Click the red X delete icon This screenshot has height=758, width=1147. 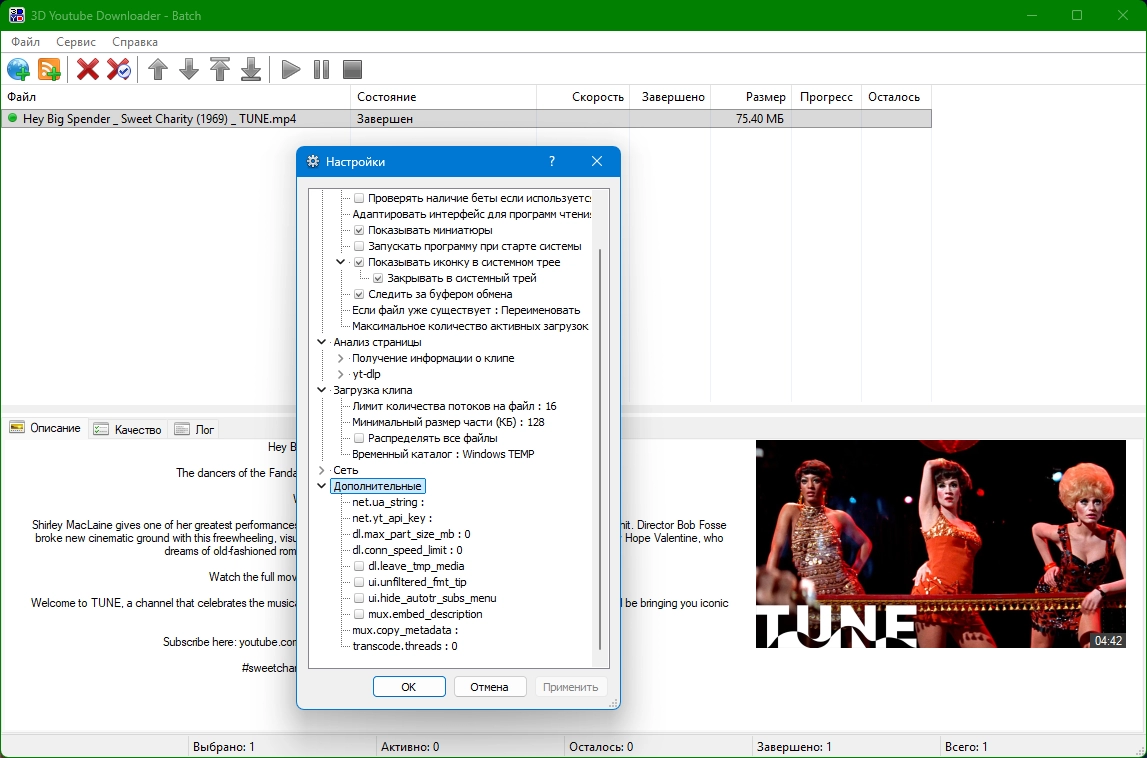coord(88,69)
